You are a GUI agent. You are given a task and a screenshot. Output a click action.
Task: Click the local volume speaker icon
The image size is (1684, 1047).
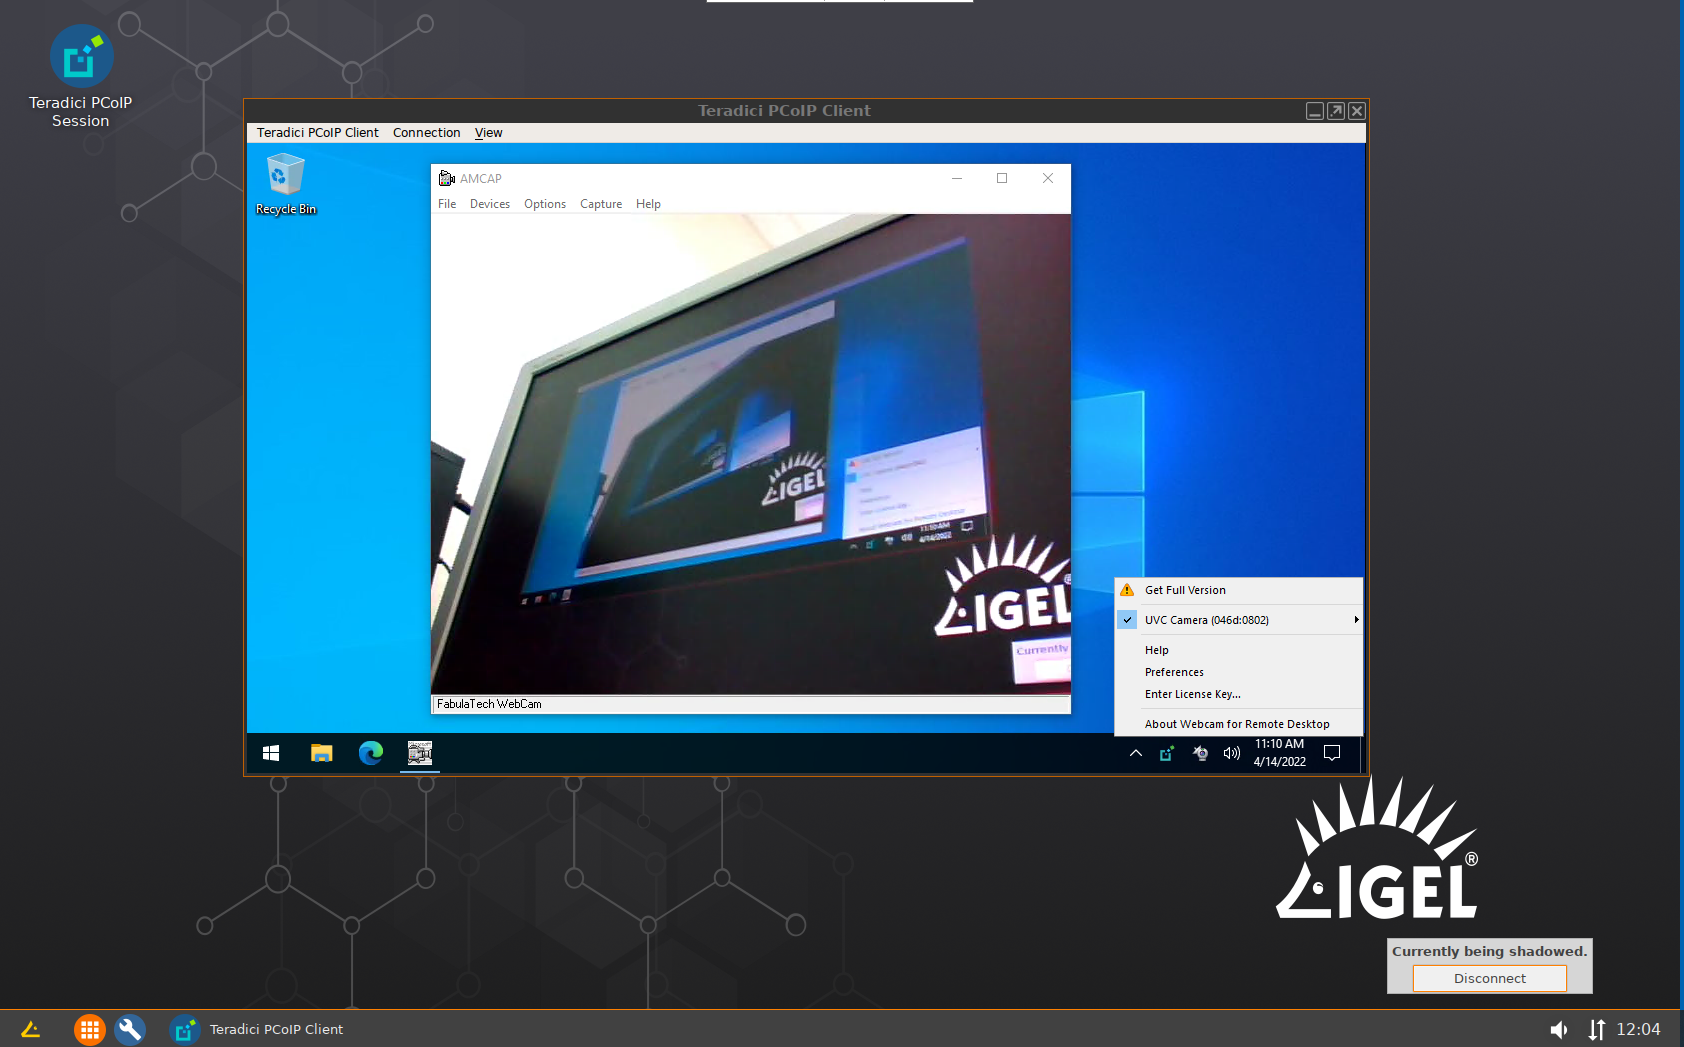(x=1559, y=1029)
